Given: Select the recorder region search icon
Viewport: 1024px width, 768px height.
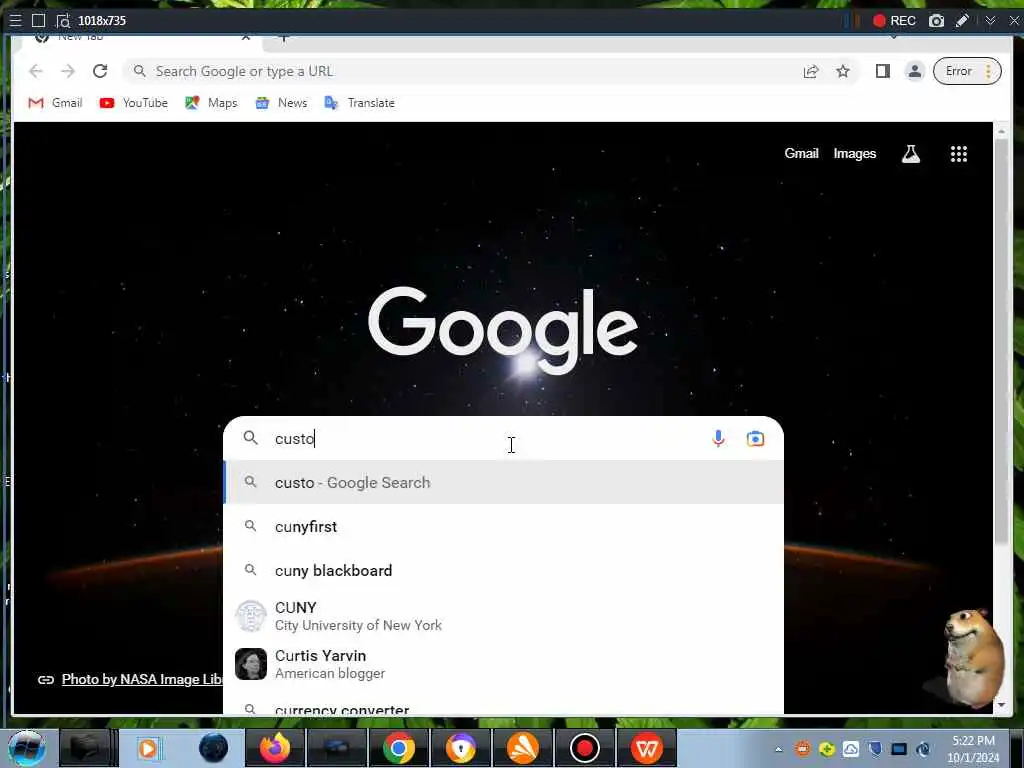Looking at the screenshot, I should coord(63,21).
